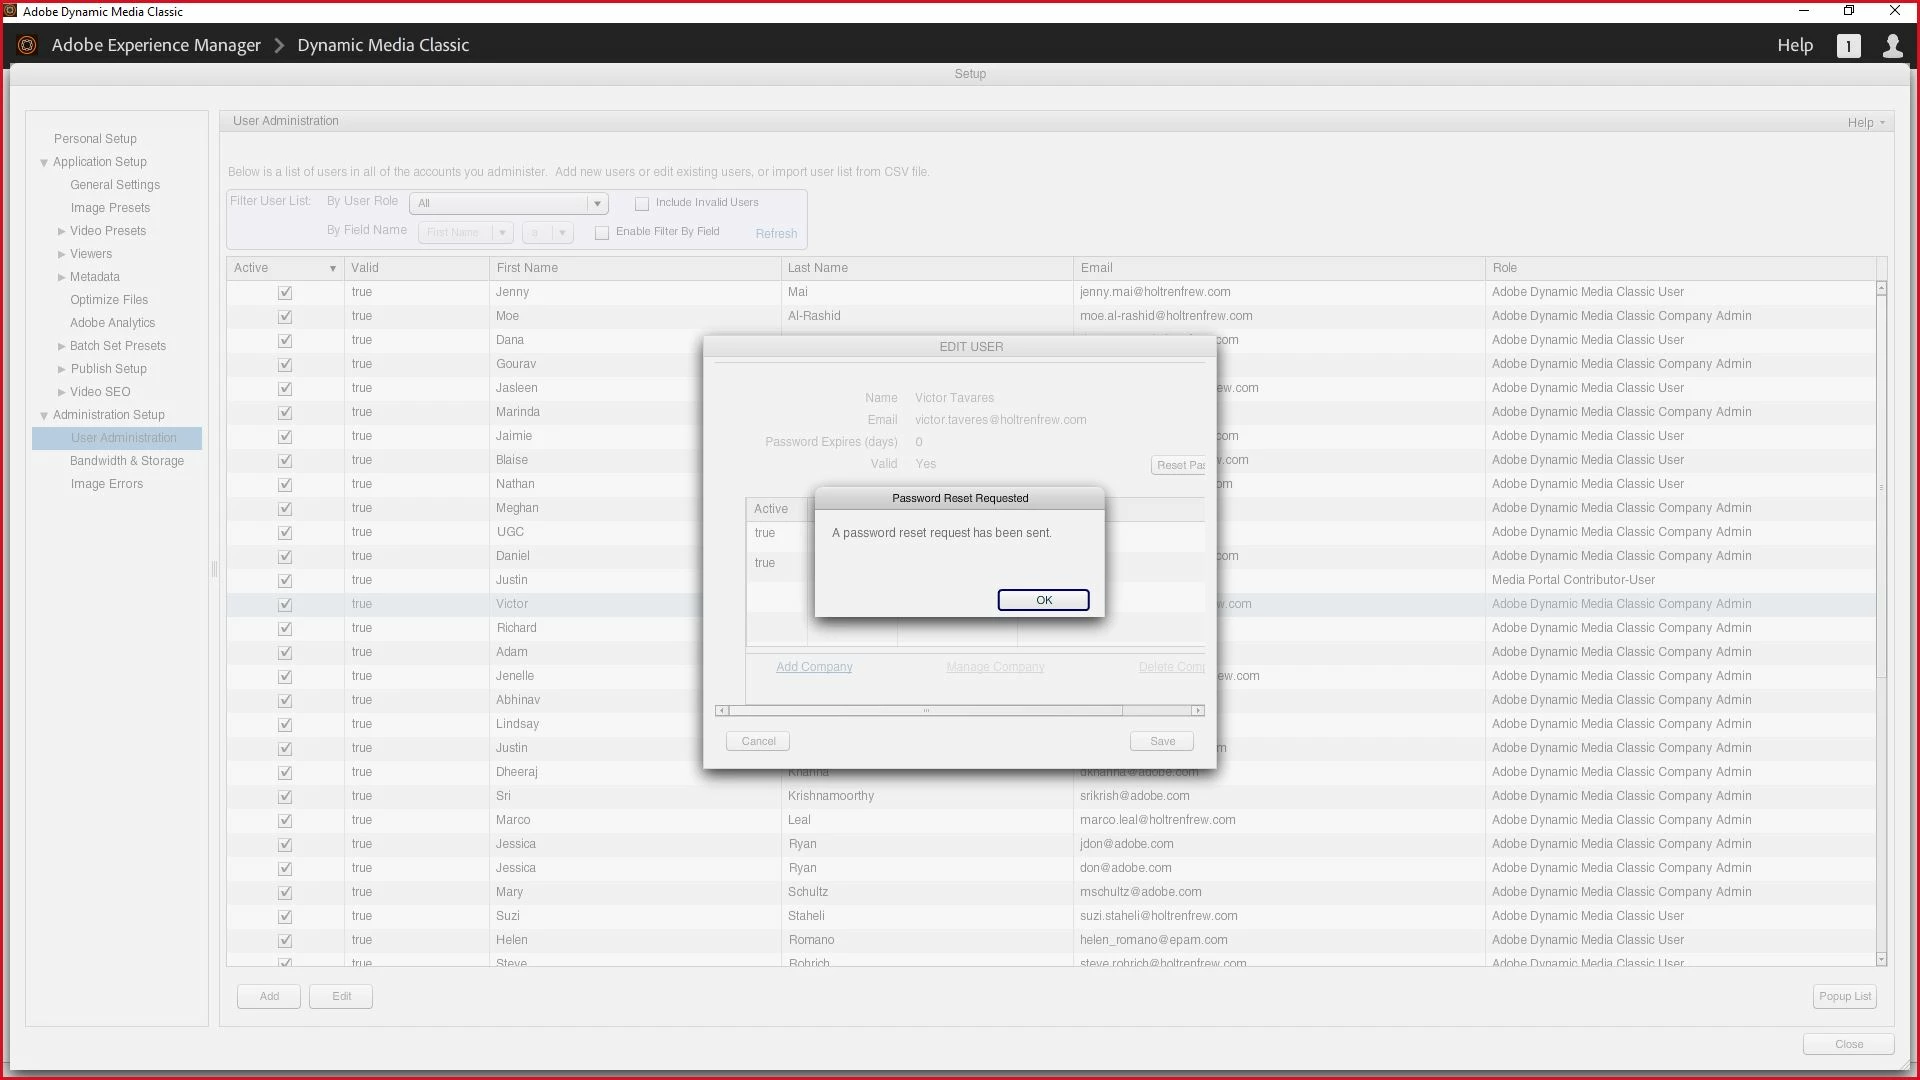Click the edit dialog left scroll arrow
1920x1080 pixels.
click(x=722, y=711)
